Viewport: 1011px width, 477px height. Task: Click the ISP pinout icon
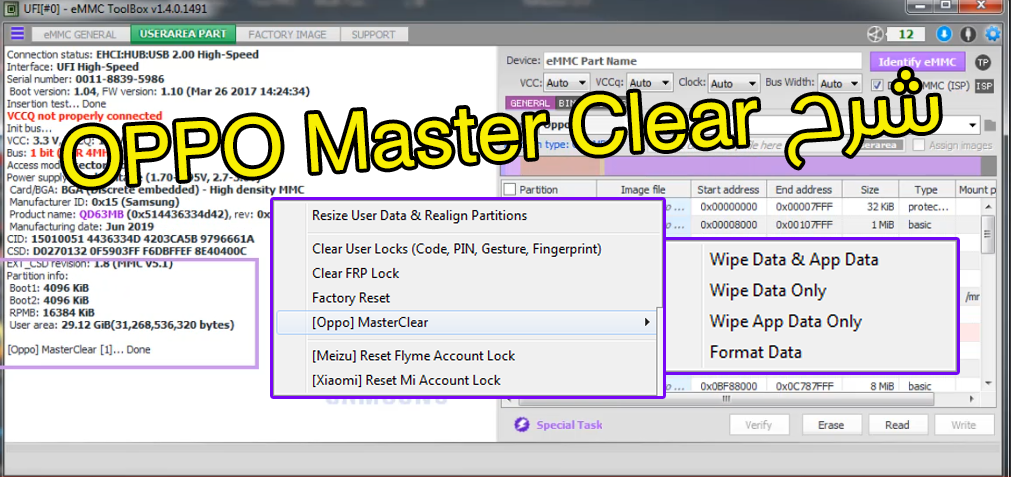point(984,86)
